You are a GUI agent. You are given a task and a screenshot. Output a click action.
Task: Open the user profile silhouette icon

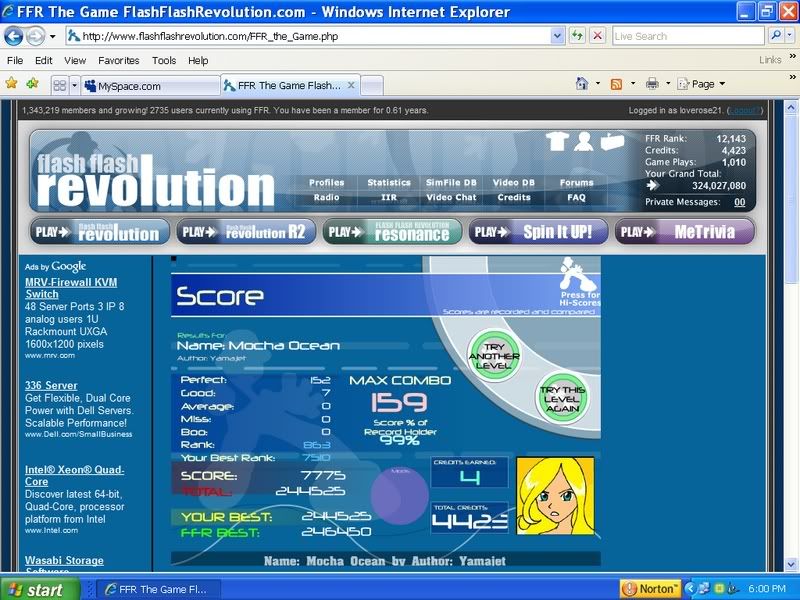(584, 142)
